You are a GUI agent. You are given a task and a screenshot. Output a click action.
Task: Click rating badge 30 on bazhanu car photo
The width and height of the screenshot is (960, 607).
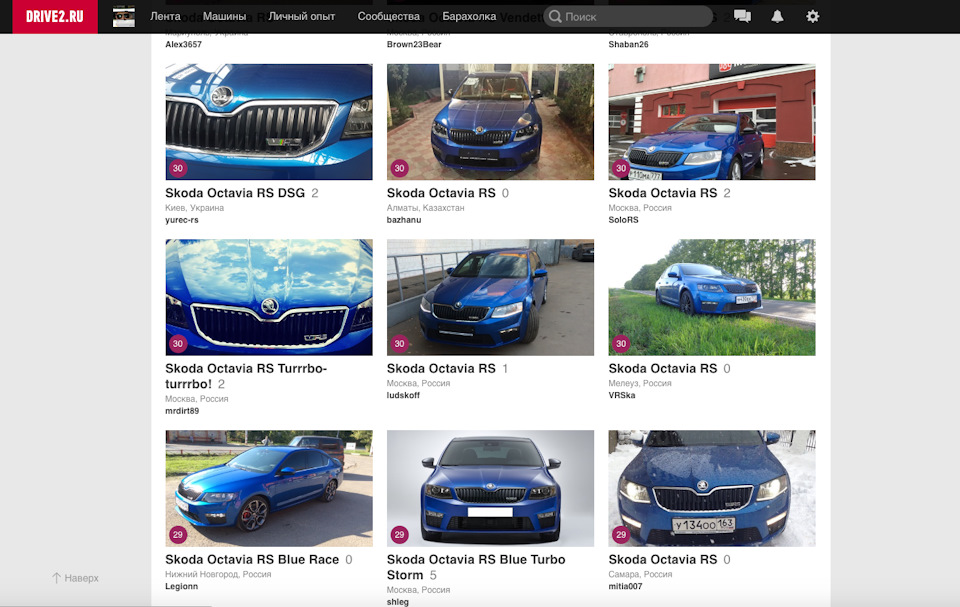(x=399, y=168)
